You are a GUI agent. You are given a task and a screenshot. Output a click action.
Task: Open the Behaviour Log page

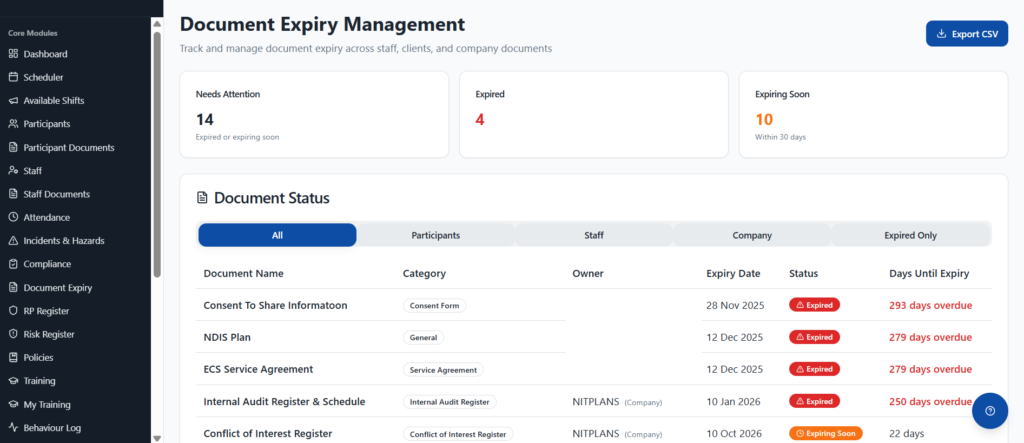(52, 428)
